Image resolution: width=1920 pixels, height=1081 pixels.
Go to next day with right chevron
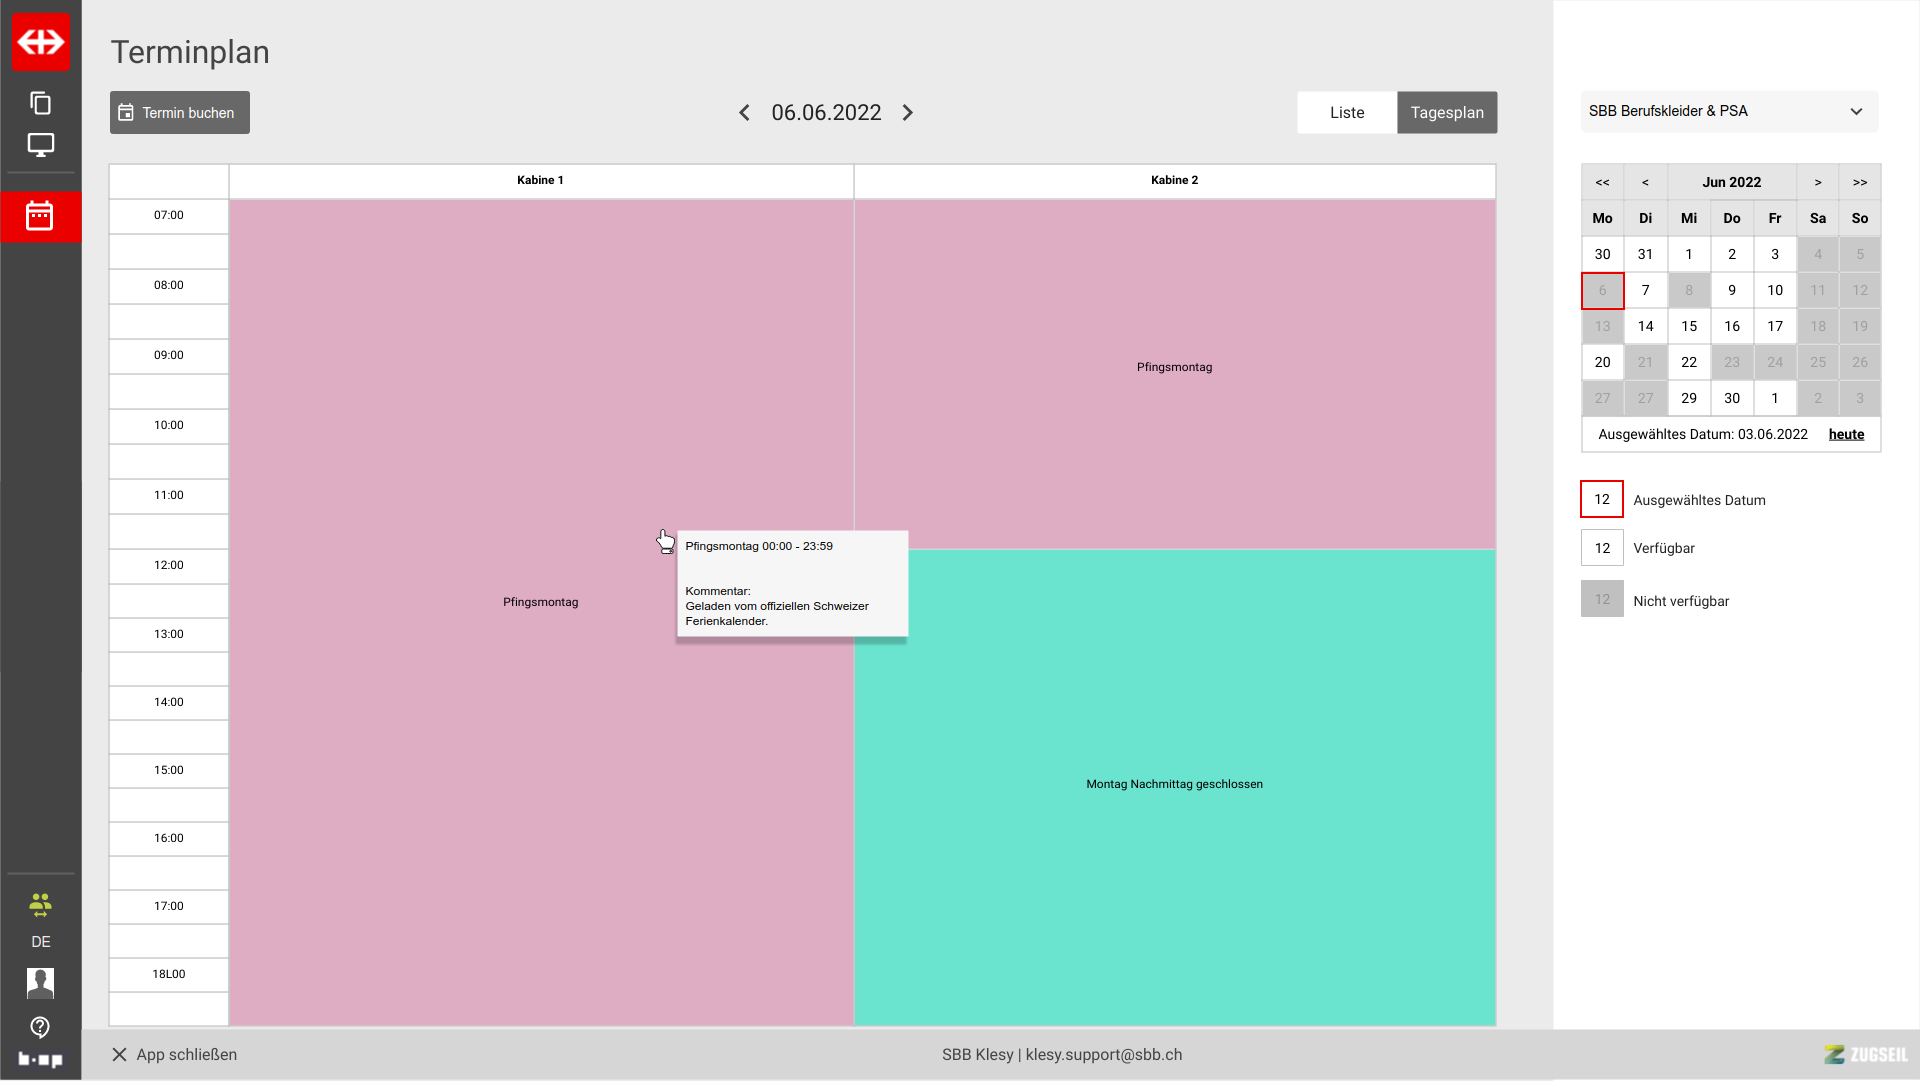[x=908, y=113]
